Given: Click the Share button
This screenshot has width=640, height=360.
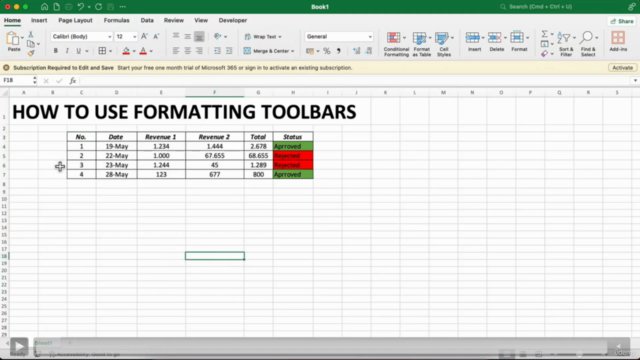Looking at the screenshot, I should (622, 21).
